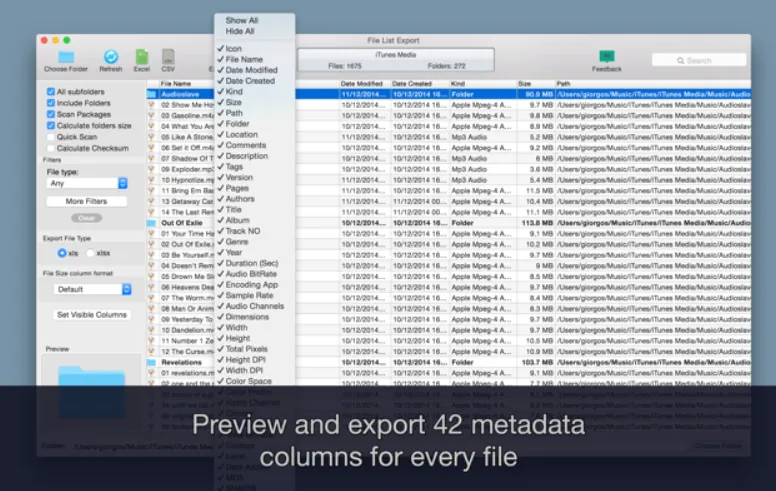The image size is (776, 491).
Task: Click the large folder preview thumbnail
Action: 92,391
